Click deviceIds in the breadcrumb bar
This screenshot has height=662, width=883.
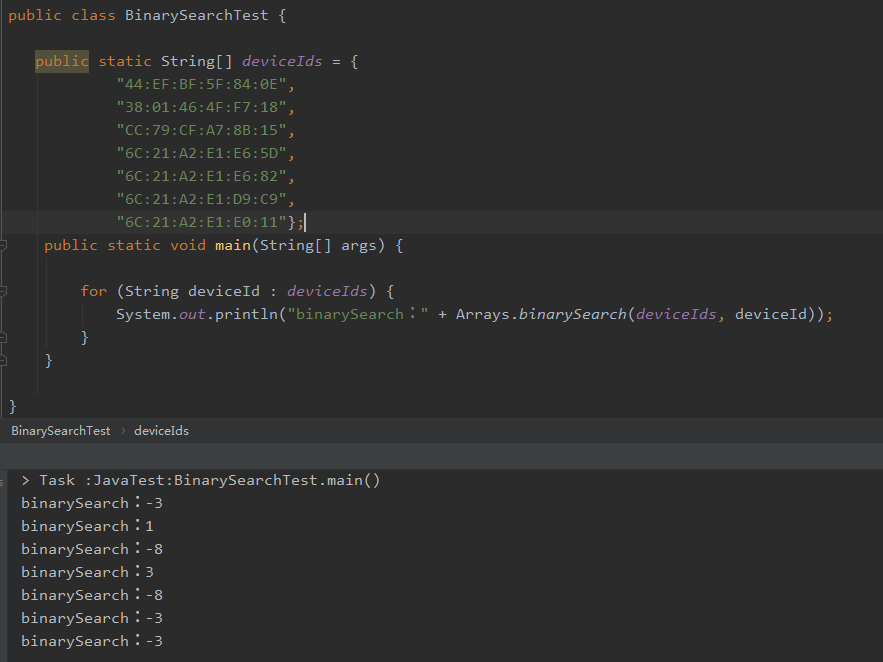(161, 431)
